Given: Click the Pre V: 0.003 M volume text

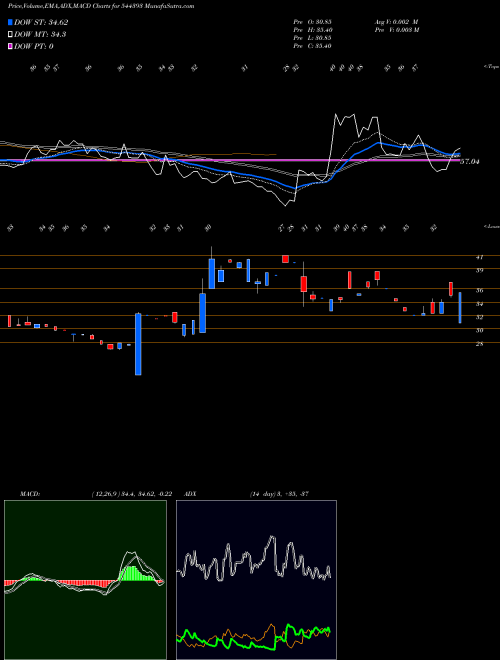Looking at the screenshot, I should pos(397,30).
